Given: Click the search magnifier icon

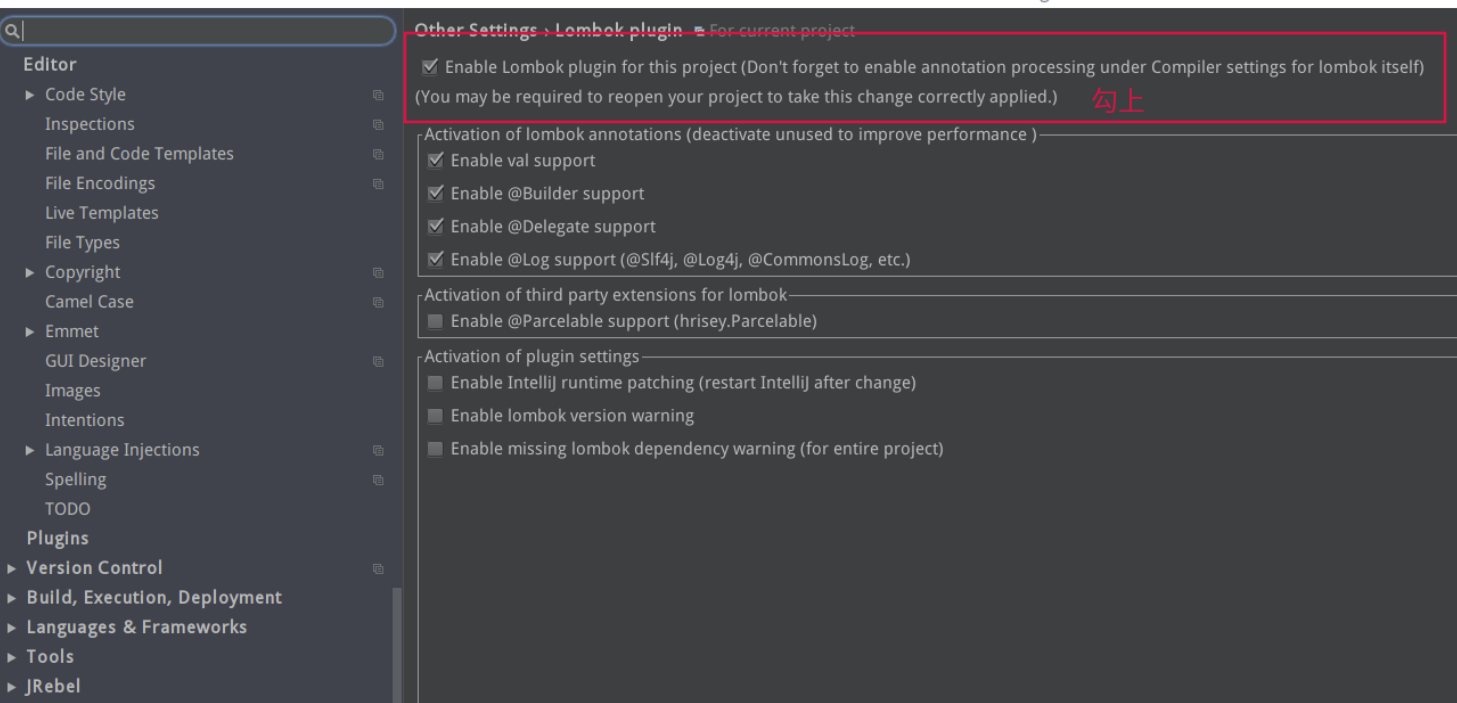Looking at the screenshot, I should click(11, 32).
